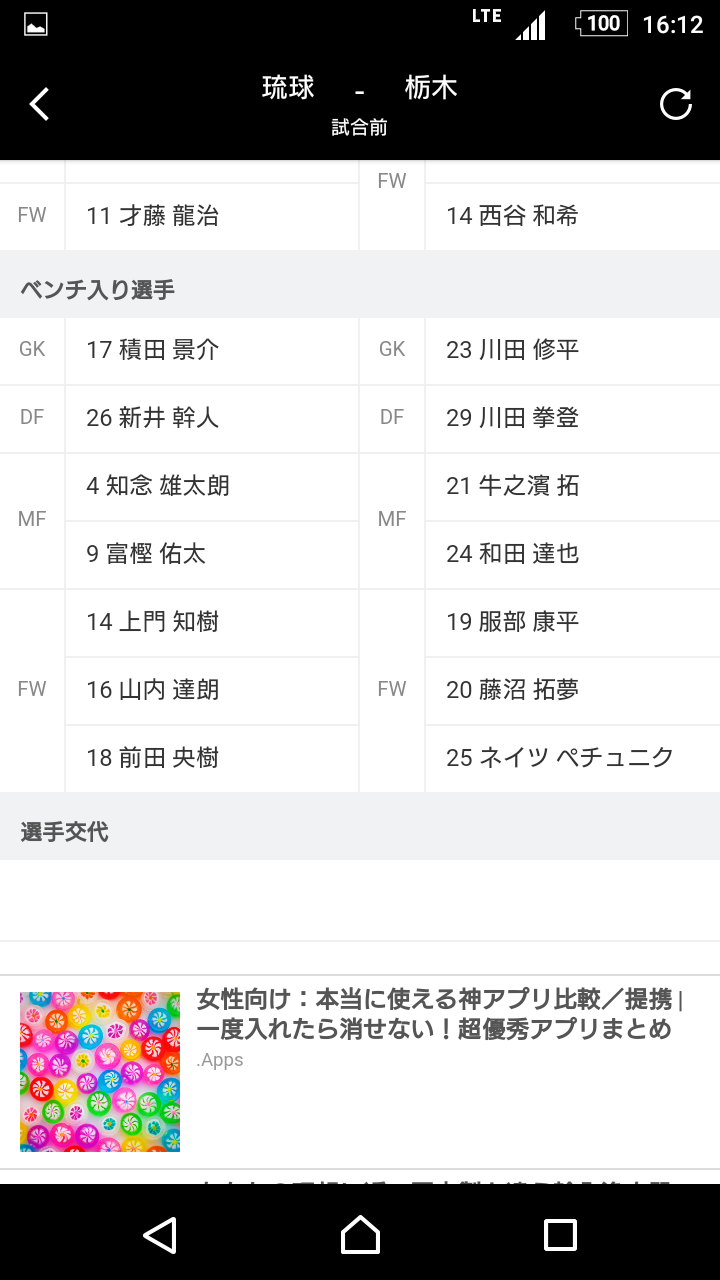Viewport: 720px width, 1280px height.
Task: Tap the image notification icon in status bar
Action: (x=36, y=25)
